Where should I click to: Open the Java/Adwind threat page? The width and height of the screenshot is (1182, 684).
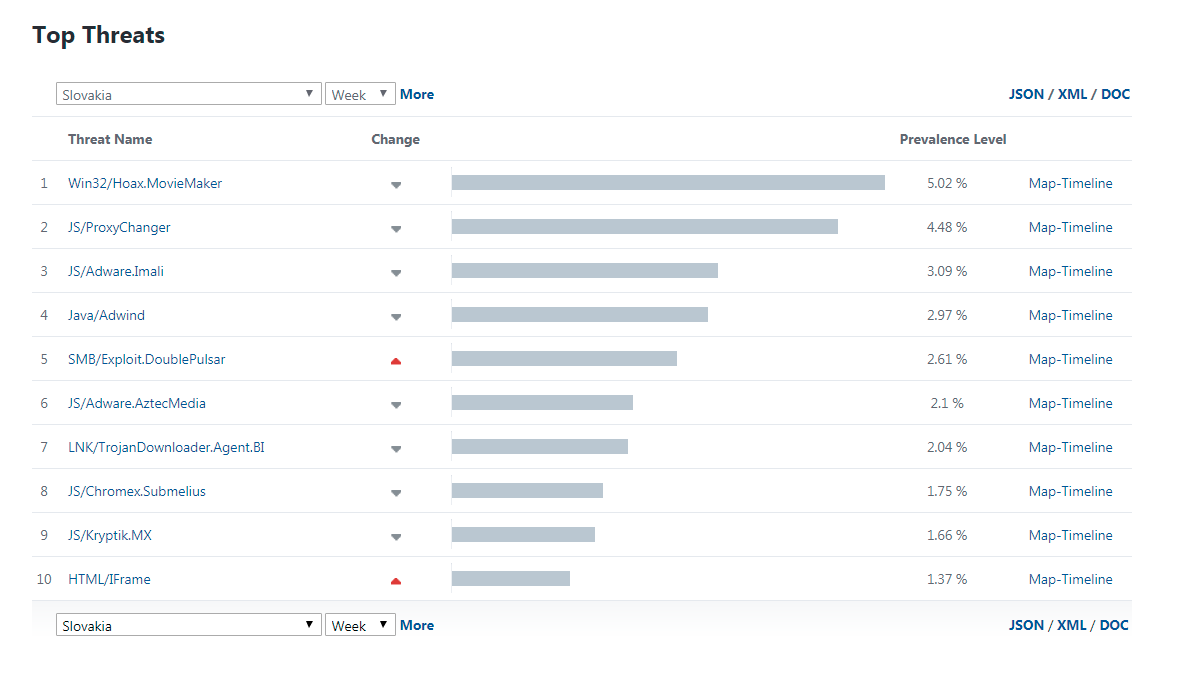[x=106, y=315]
